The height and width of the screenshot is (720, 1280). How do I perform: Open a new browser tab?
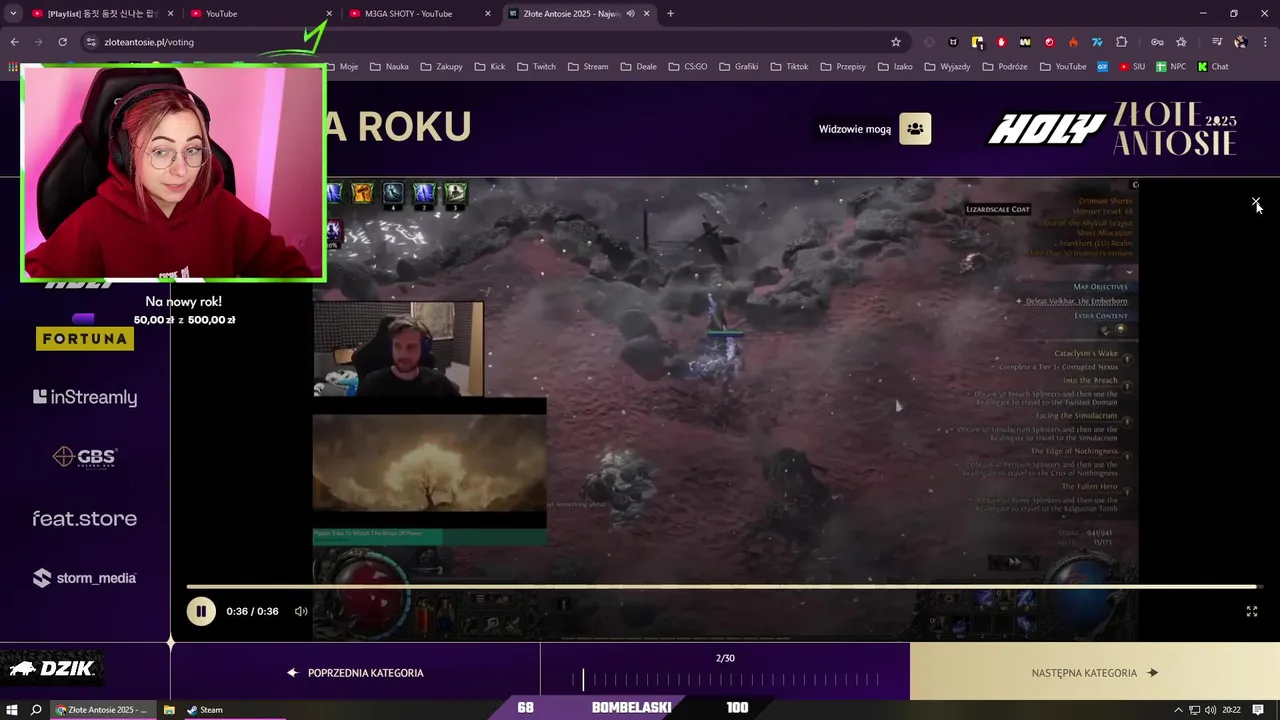coord(670,14)
